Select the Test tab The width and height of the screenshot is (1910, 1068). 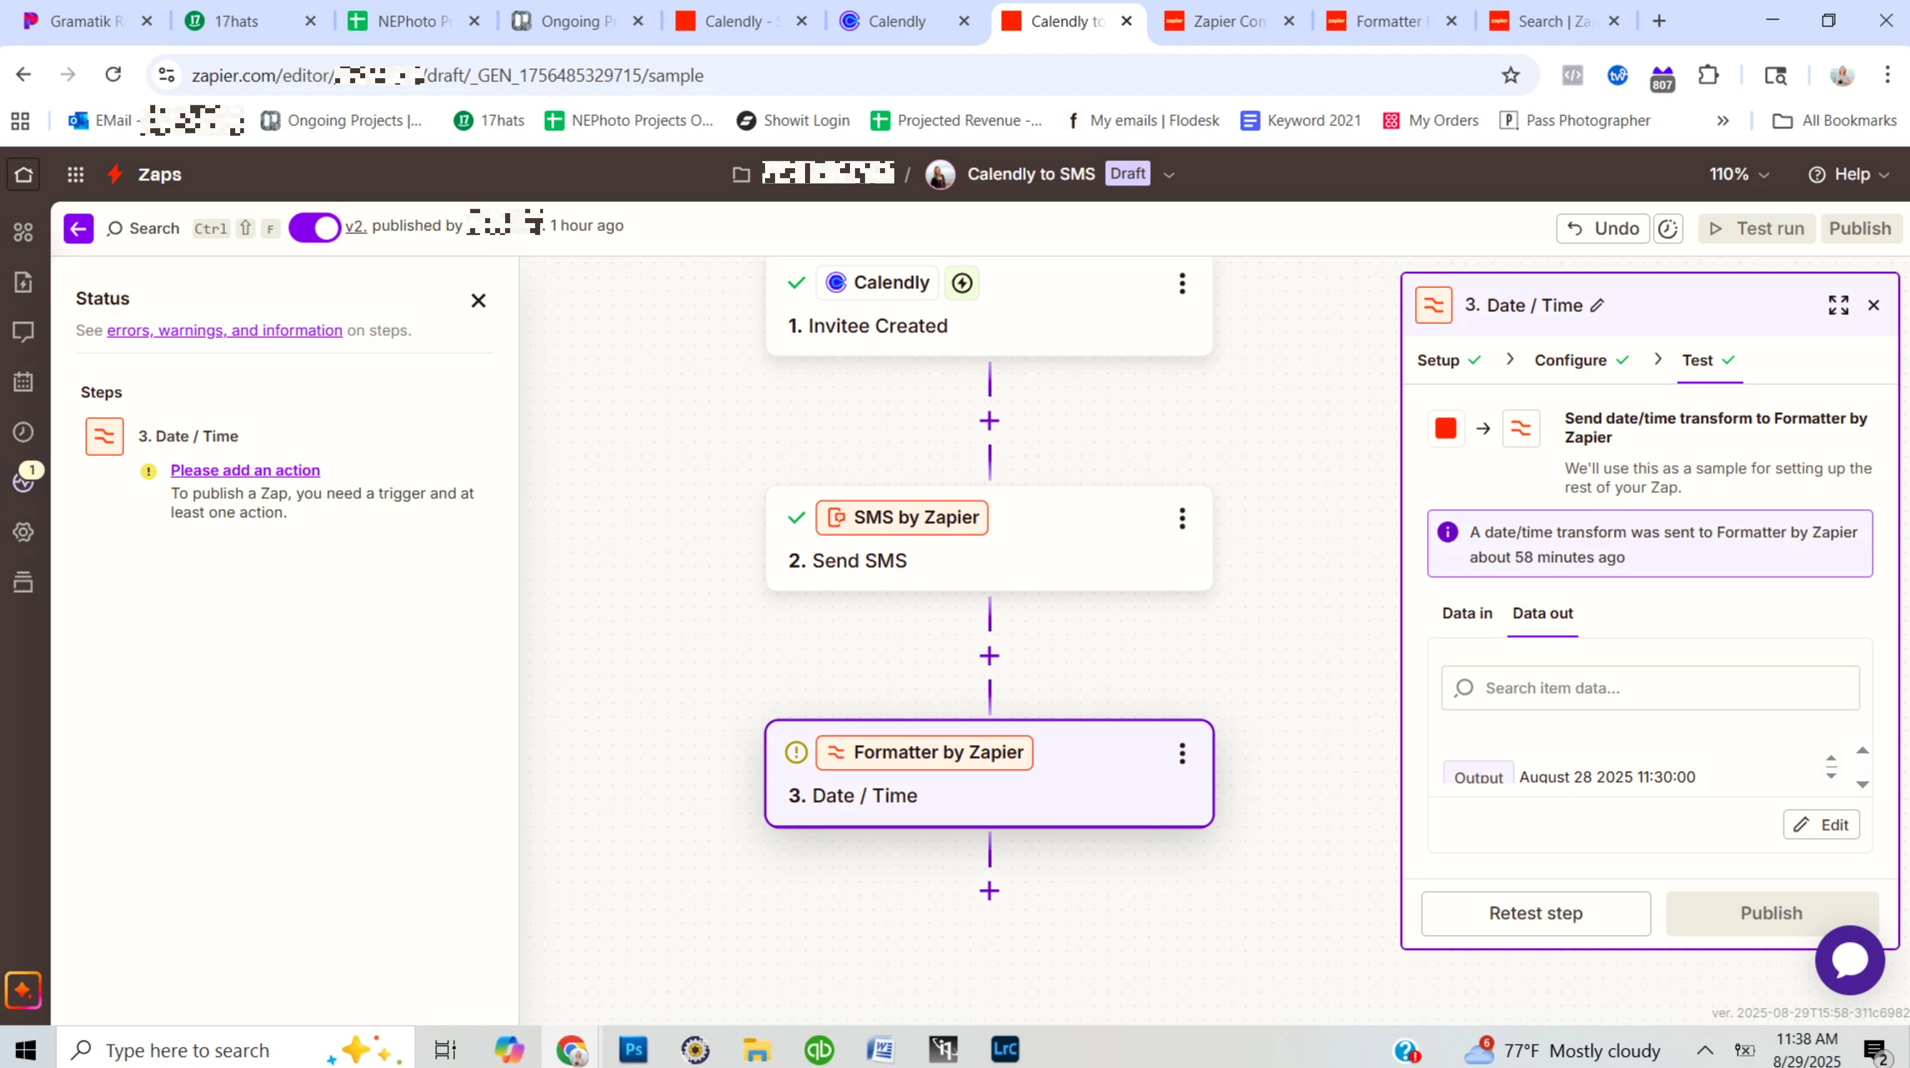pos(1709,360)
